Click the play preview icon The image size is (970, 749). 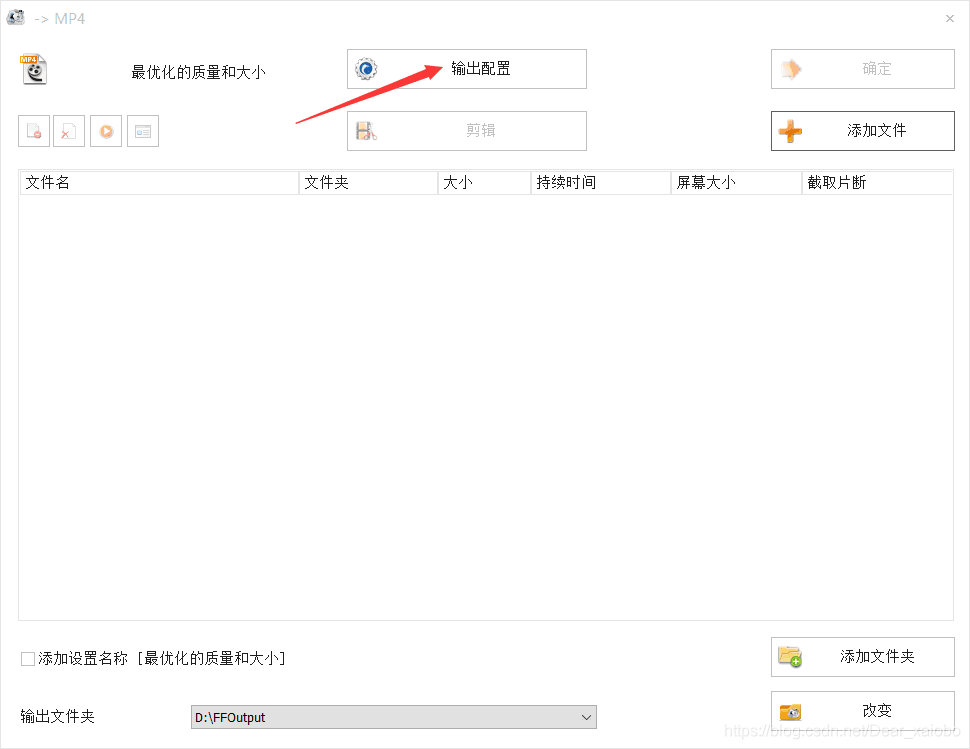106,130
